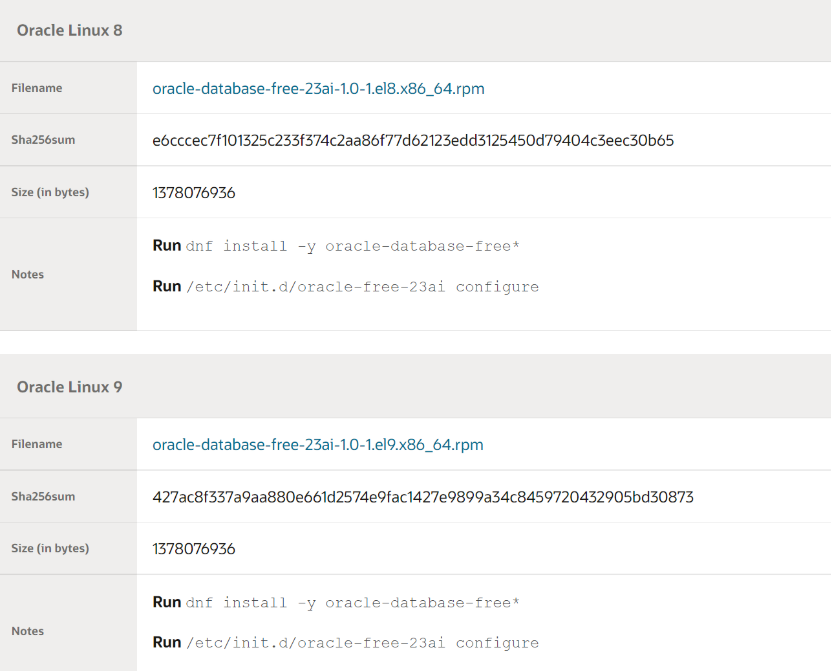This screenshot has height=671, width=831.
Task: Click the Sha256sum label in Oracle Linux 9 table
Action: click(43, 497)
